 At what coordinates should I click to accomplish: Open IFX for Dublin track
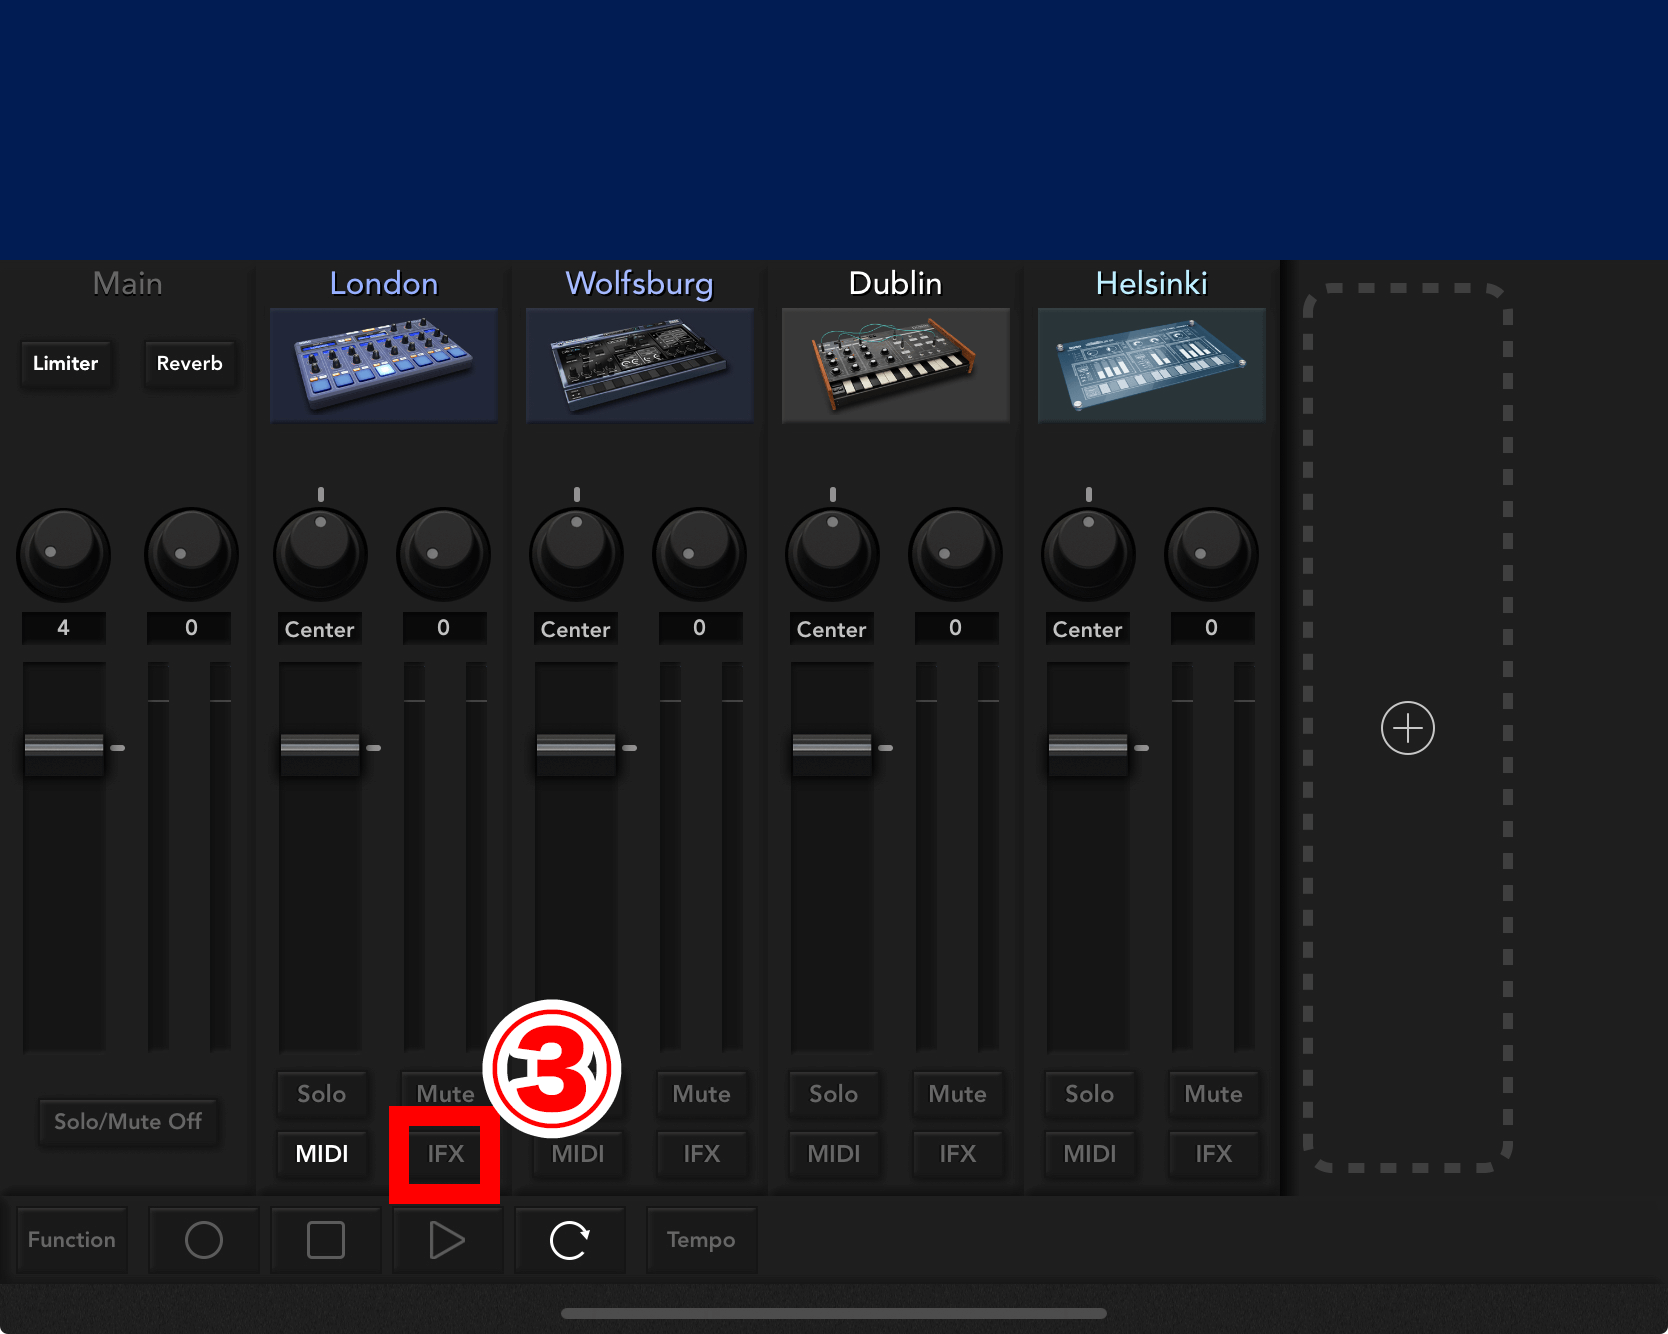click(958, 1154)
